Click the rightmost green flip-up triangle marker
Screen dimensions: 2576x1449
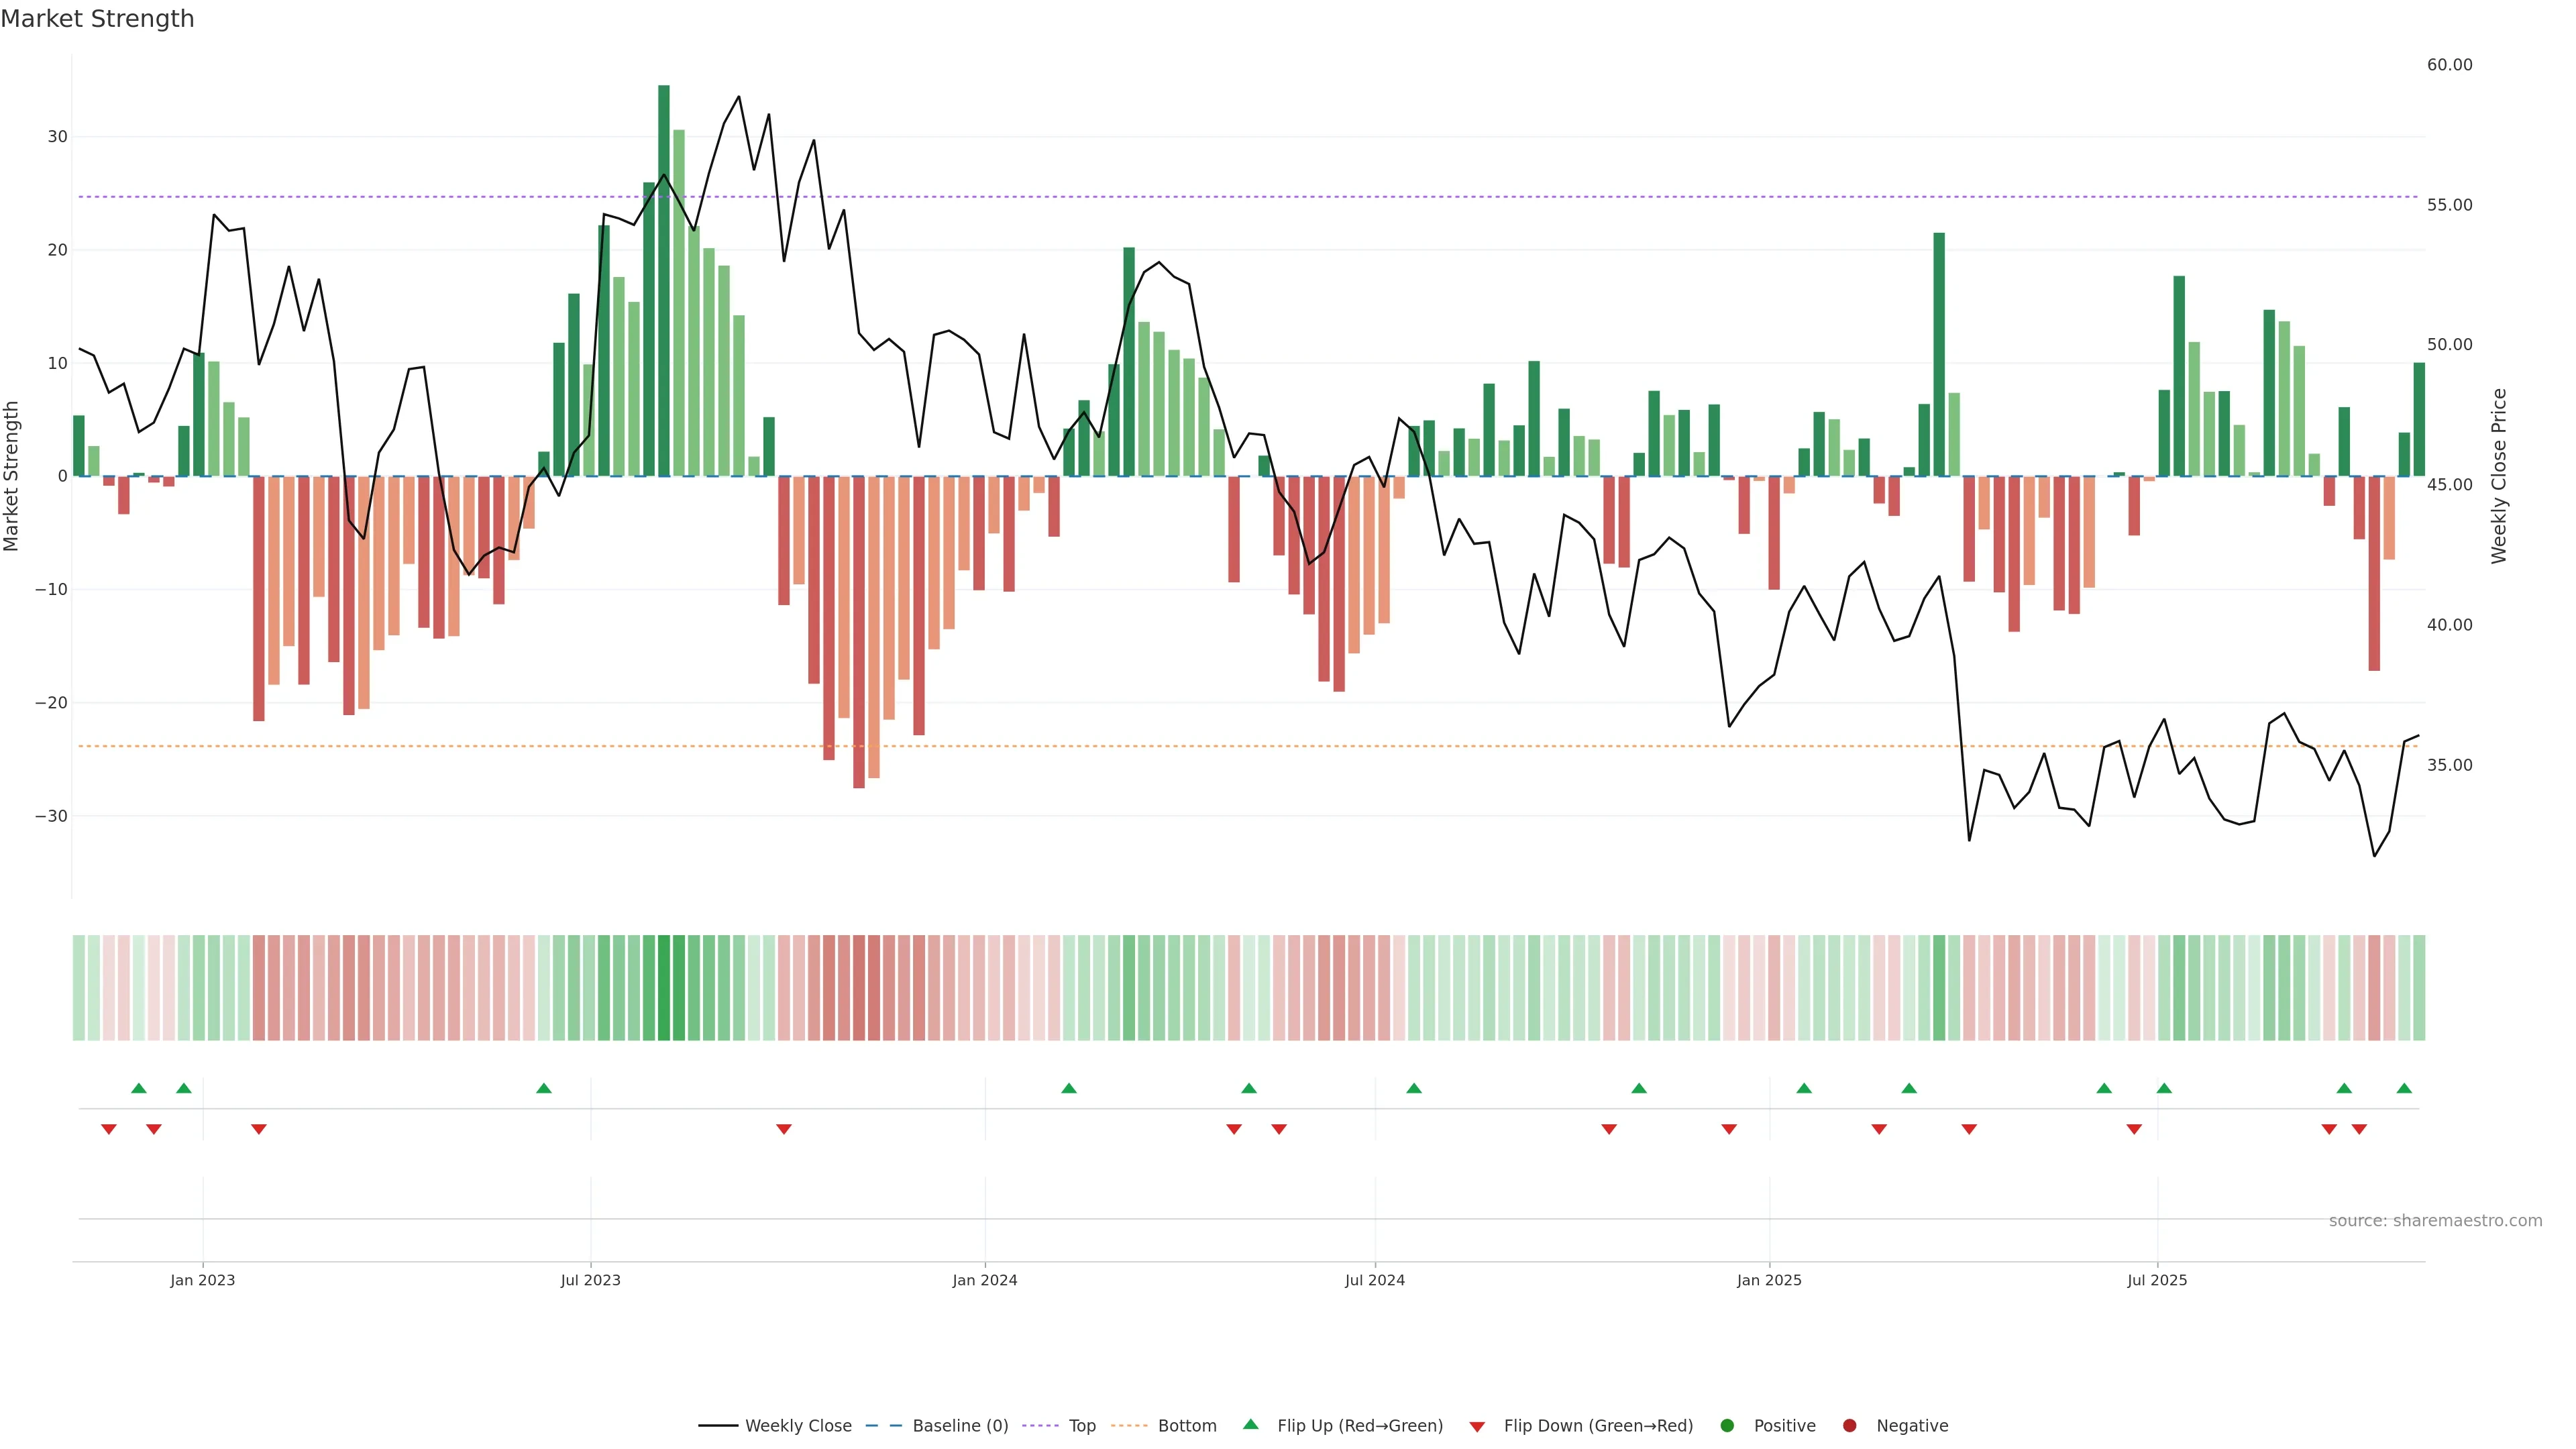(2404, 1088)
